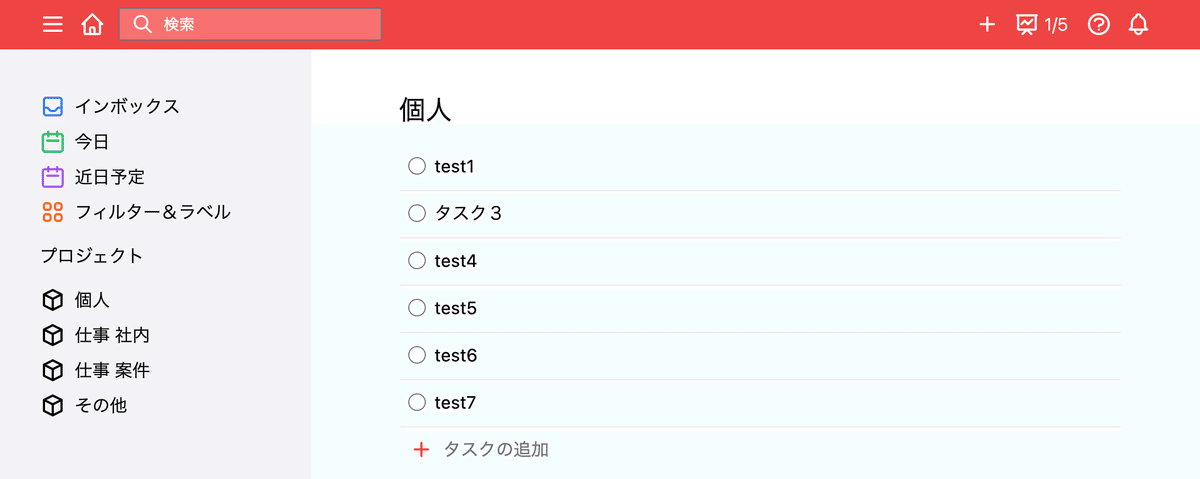This screenshot has width=1200, height=479.
Task: Open productivity stats showing 1/5
Action: pyautogui.click(x=1042, y=24)
